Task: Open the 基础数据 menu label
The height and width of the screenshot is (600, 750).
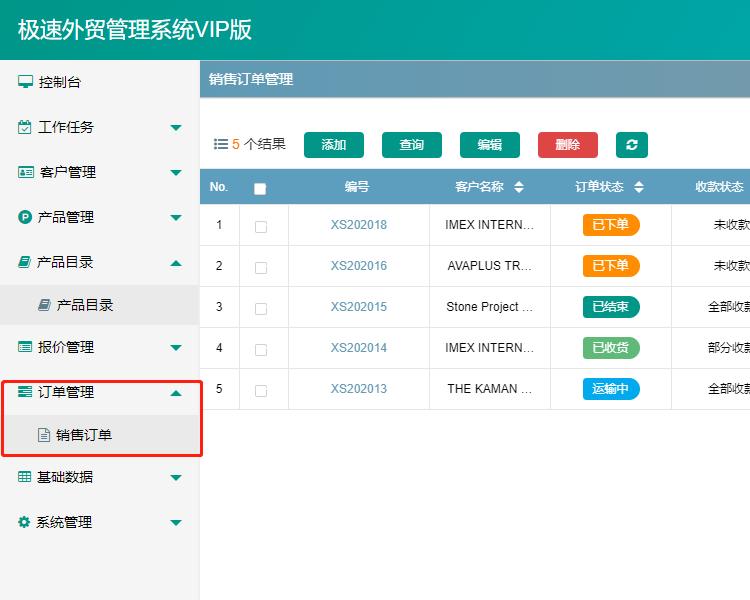Action: click(65, 477)
